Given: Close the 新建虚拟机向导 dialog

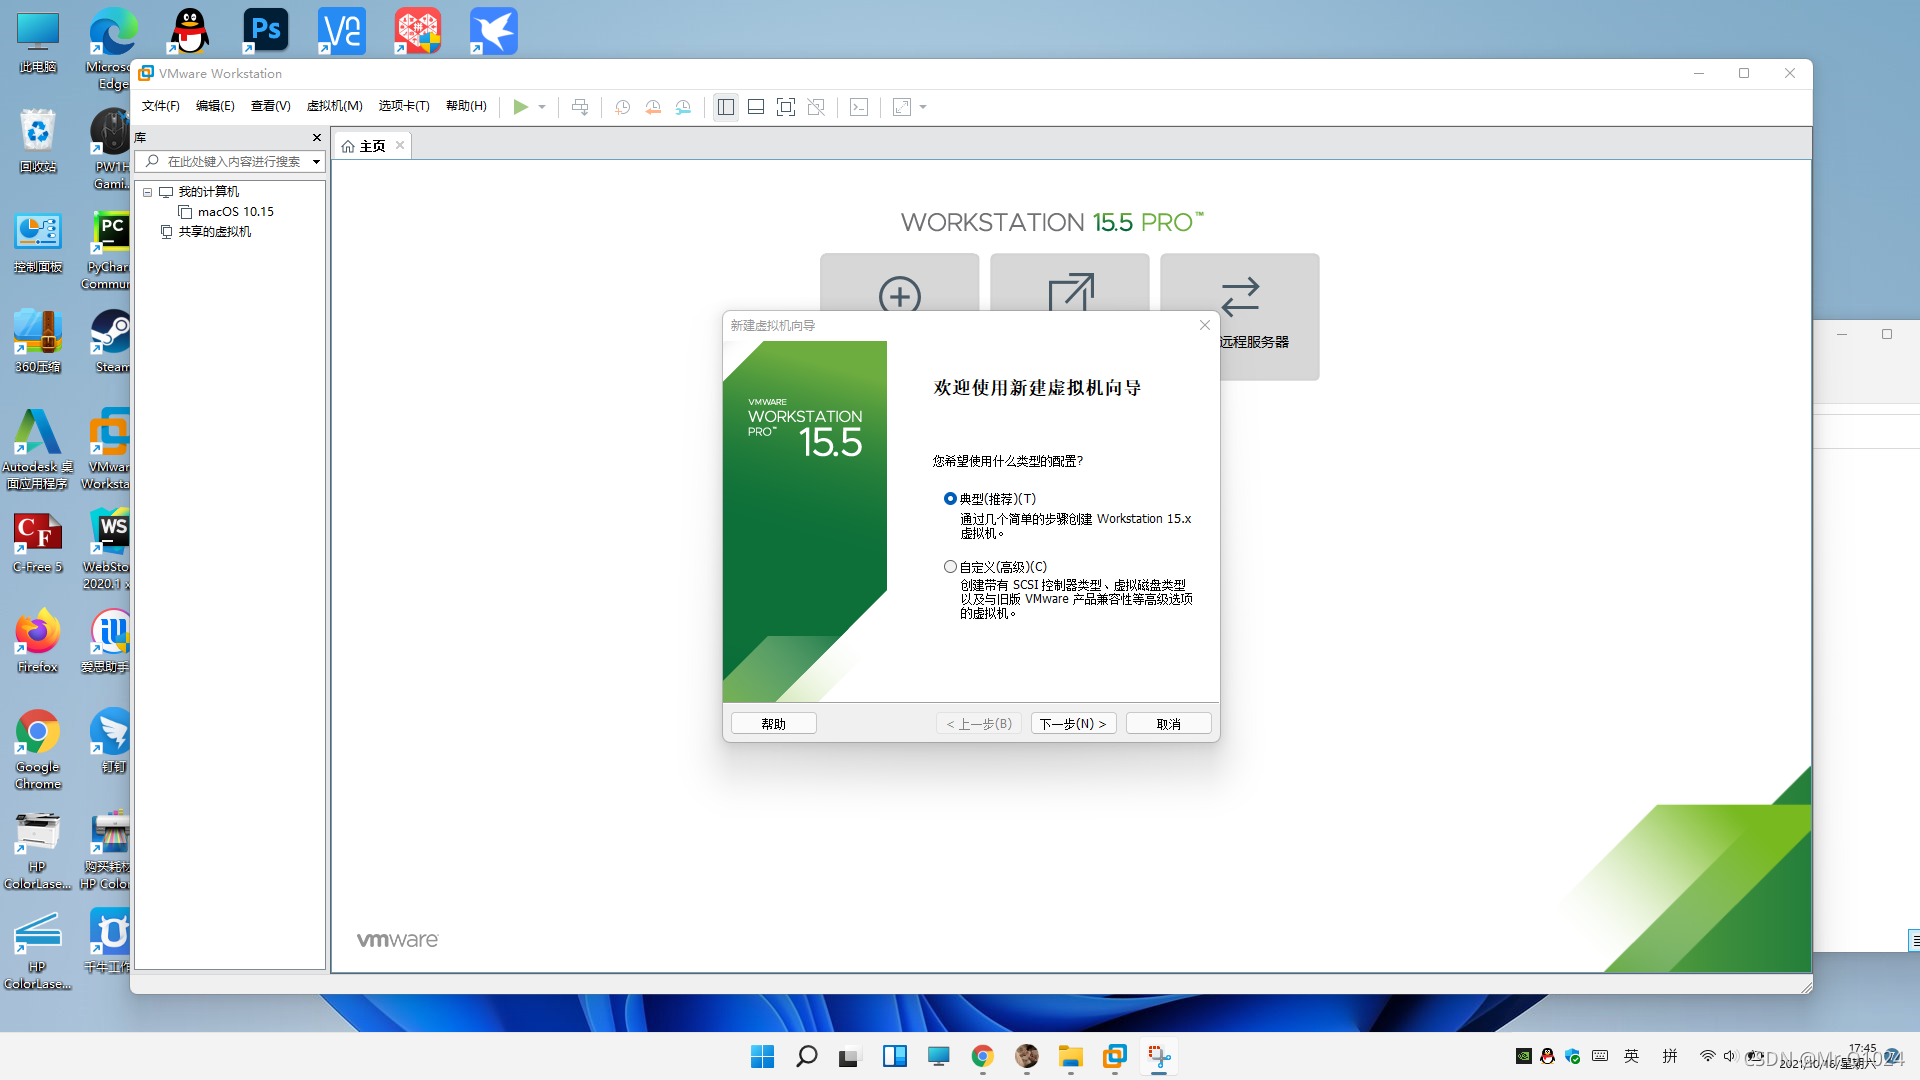Looking at the screenshot, I should point(1205,325).
